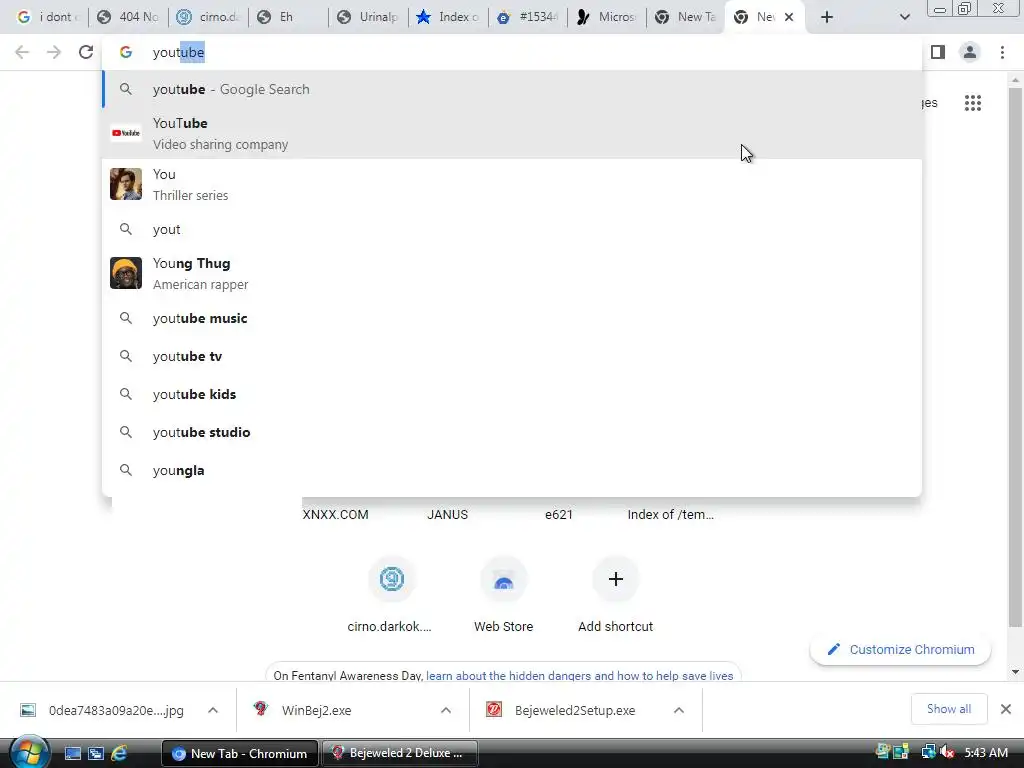The width and height of the screenshot is (1024, 768).
Task: Click Add shortcut plus icon
Action: pyautogui.click(x=615, y=579)
